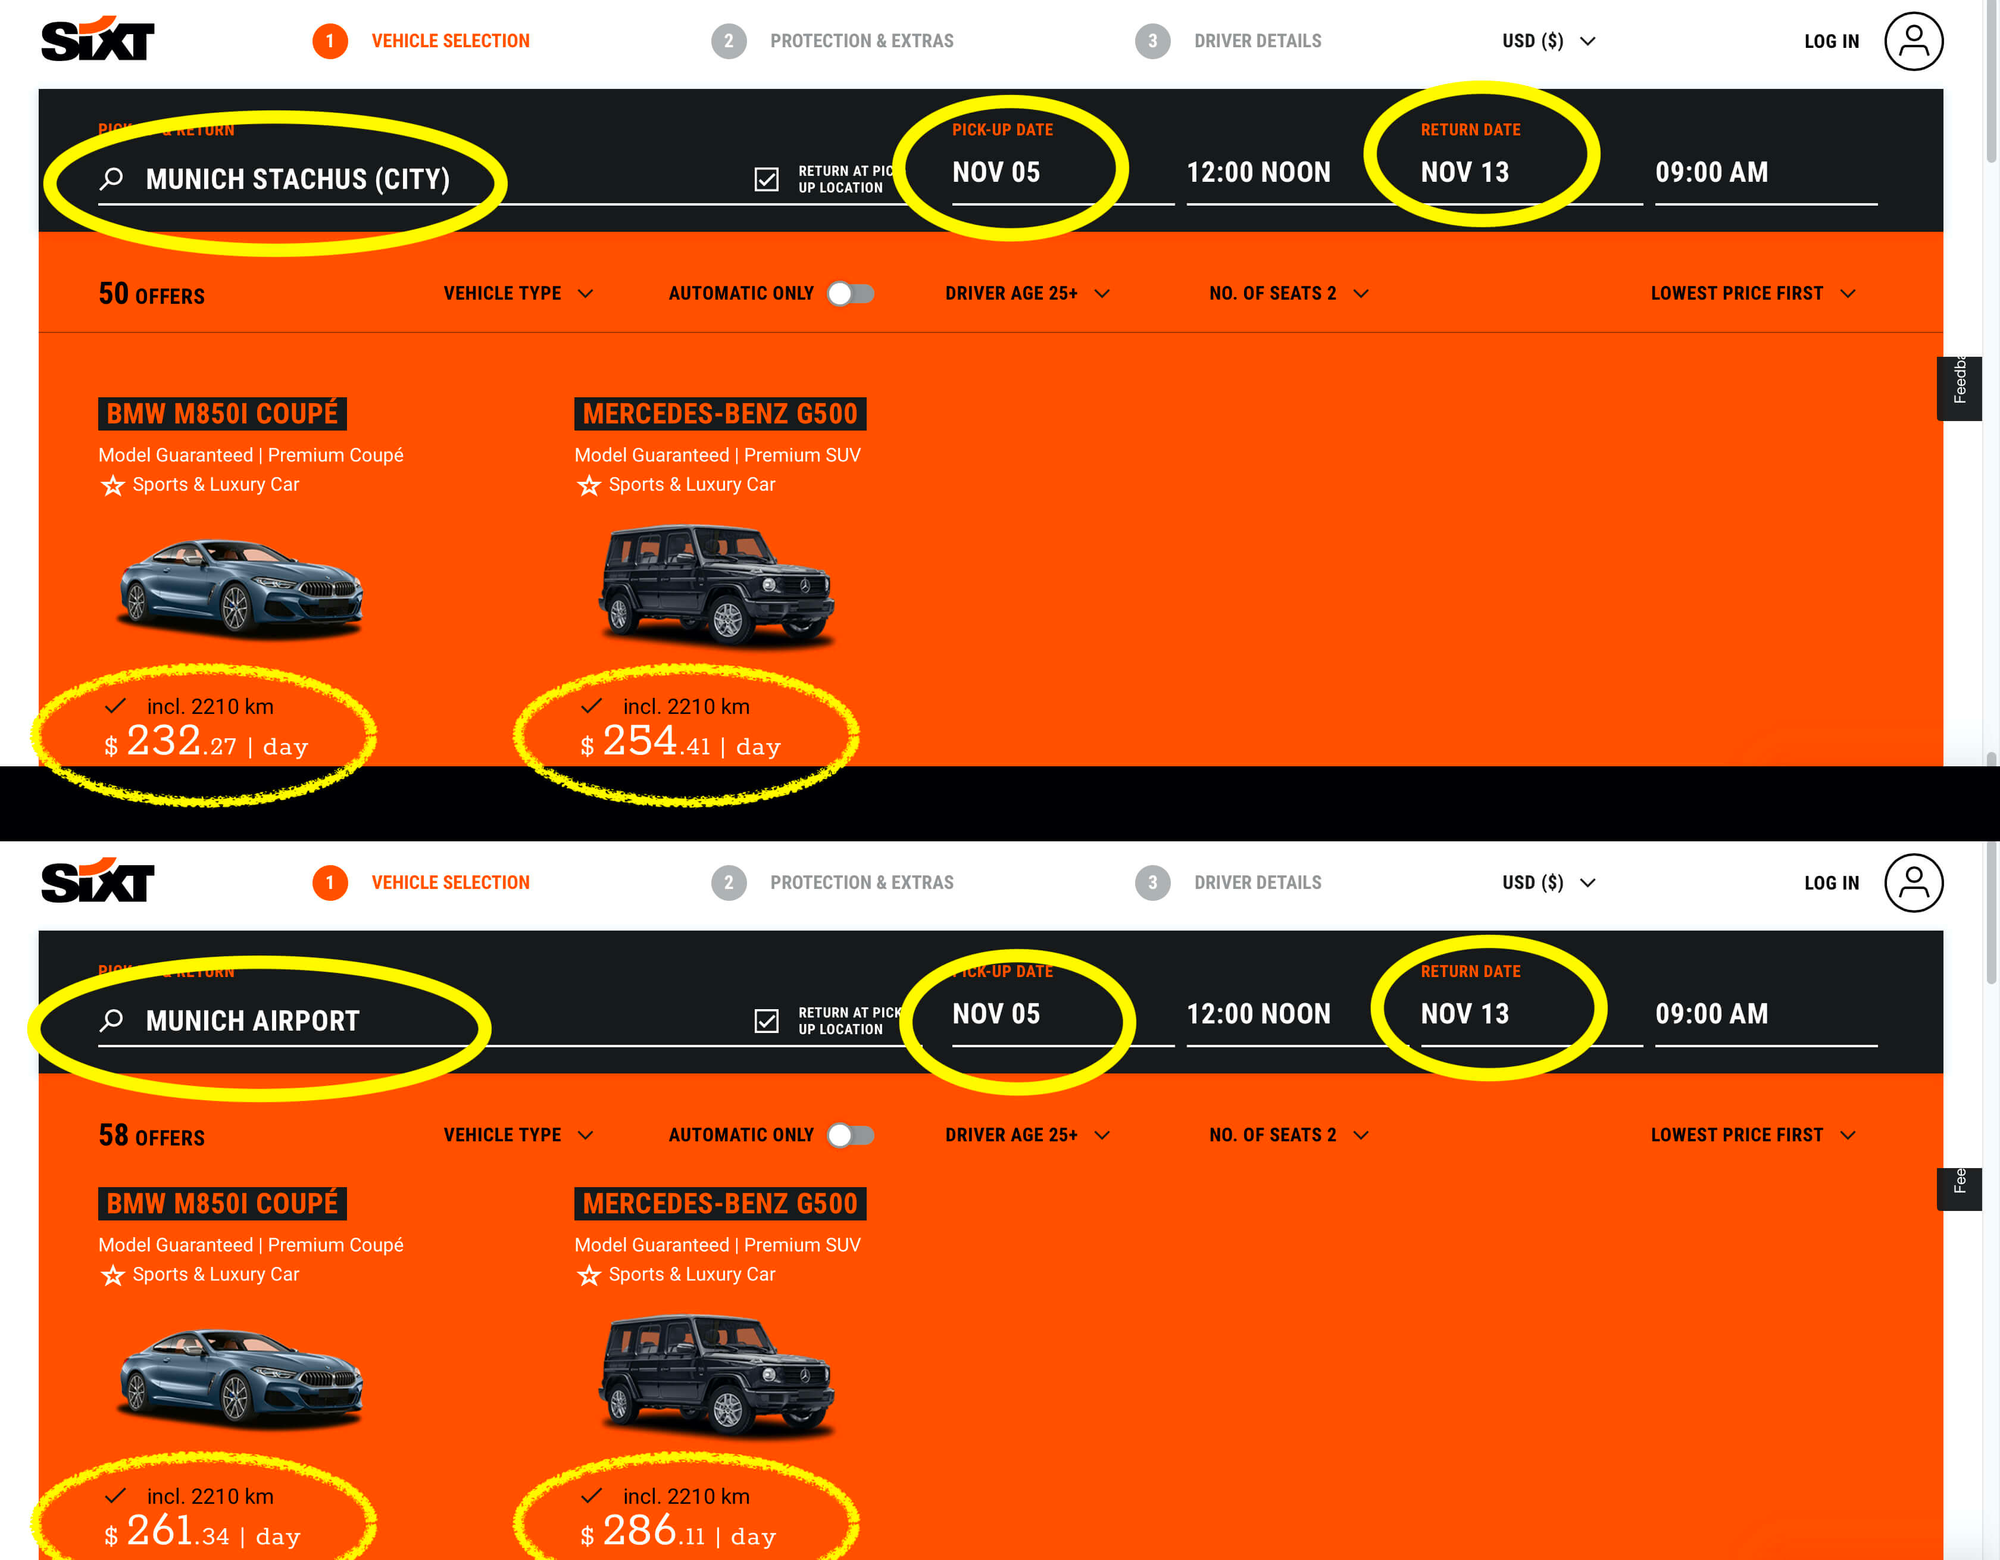Click the search icon beside Munich Stachus (City)
2000x1560 pixels.
(112, 179)
